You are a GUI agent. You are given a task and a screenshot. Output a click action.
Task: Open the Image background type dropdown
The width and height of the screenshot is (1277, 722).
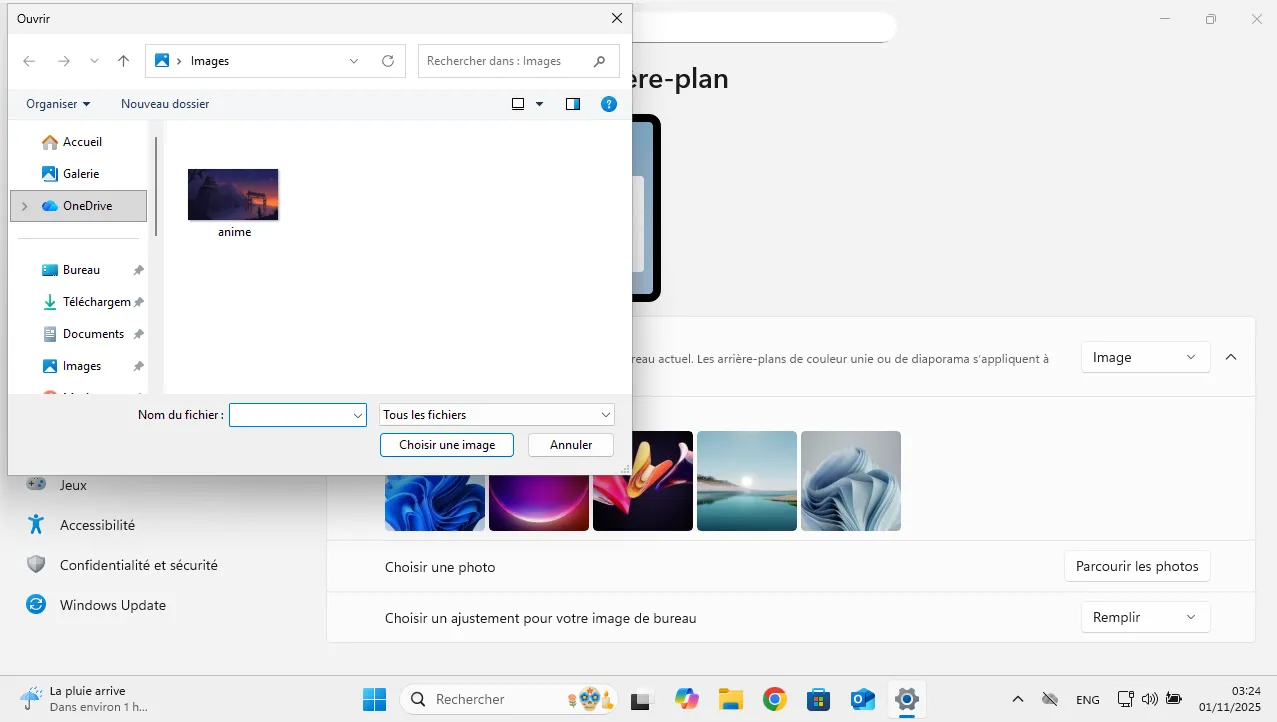(1145, 357)
